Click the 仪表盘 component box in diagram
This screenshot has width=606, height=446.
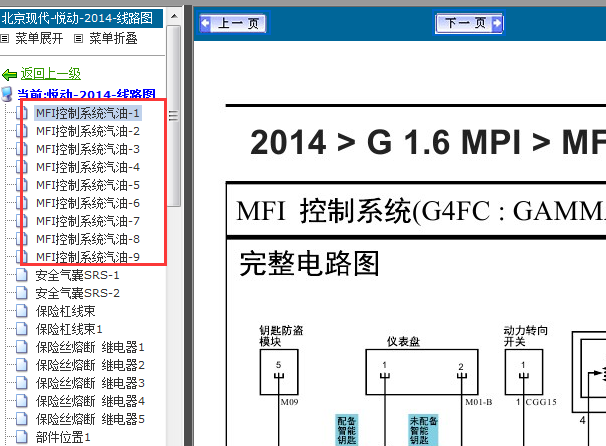pos(422,372)
